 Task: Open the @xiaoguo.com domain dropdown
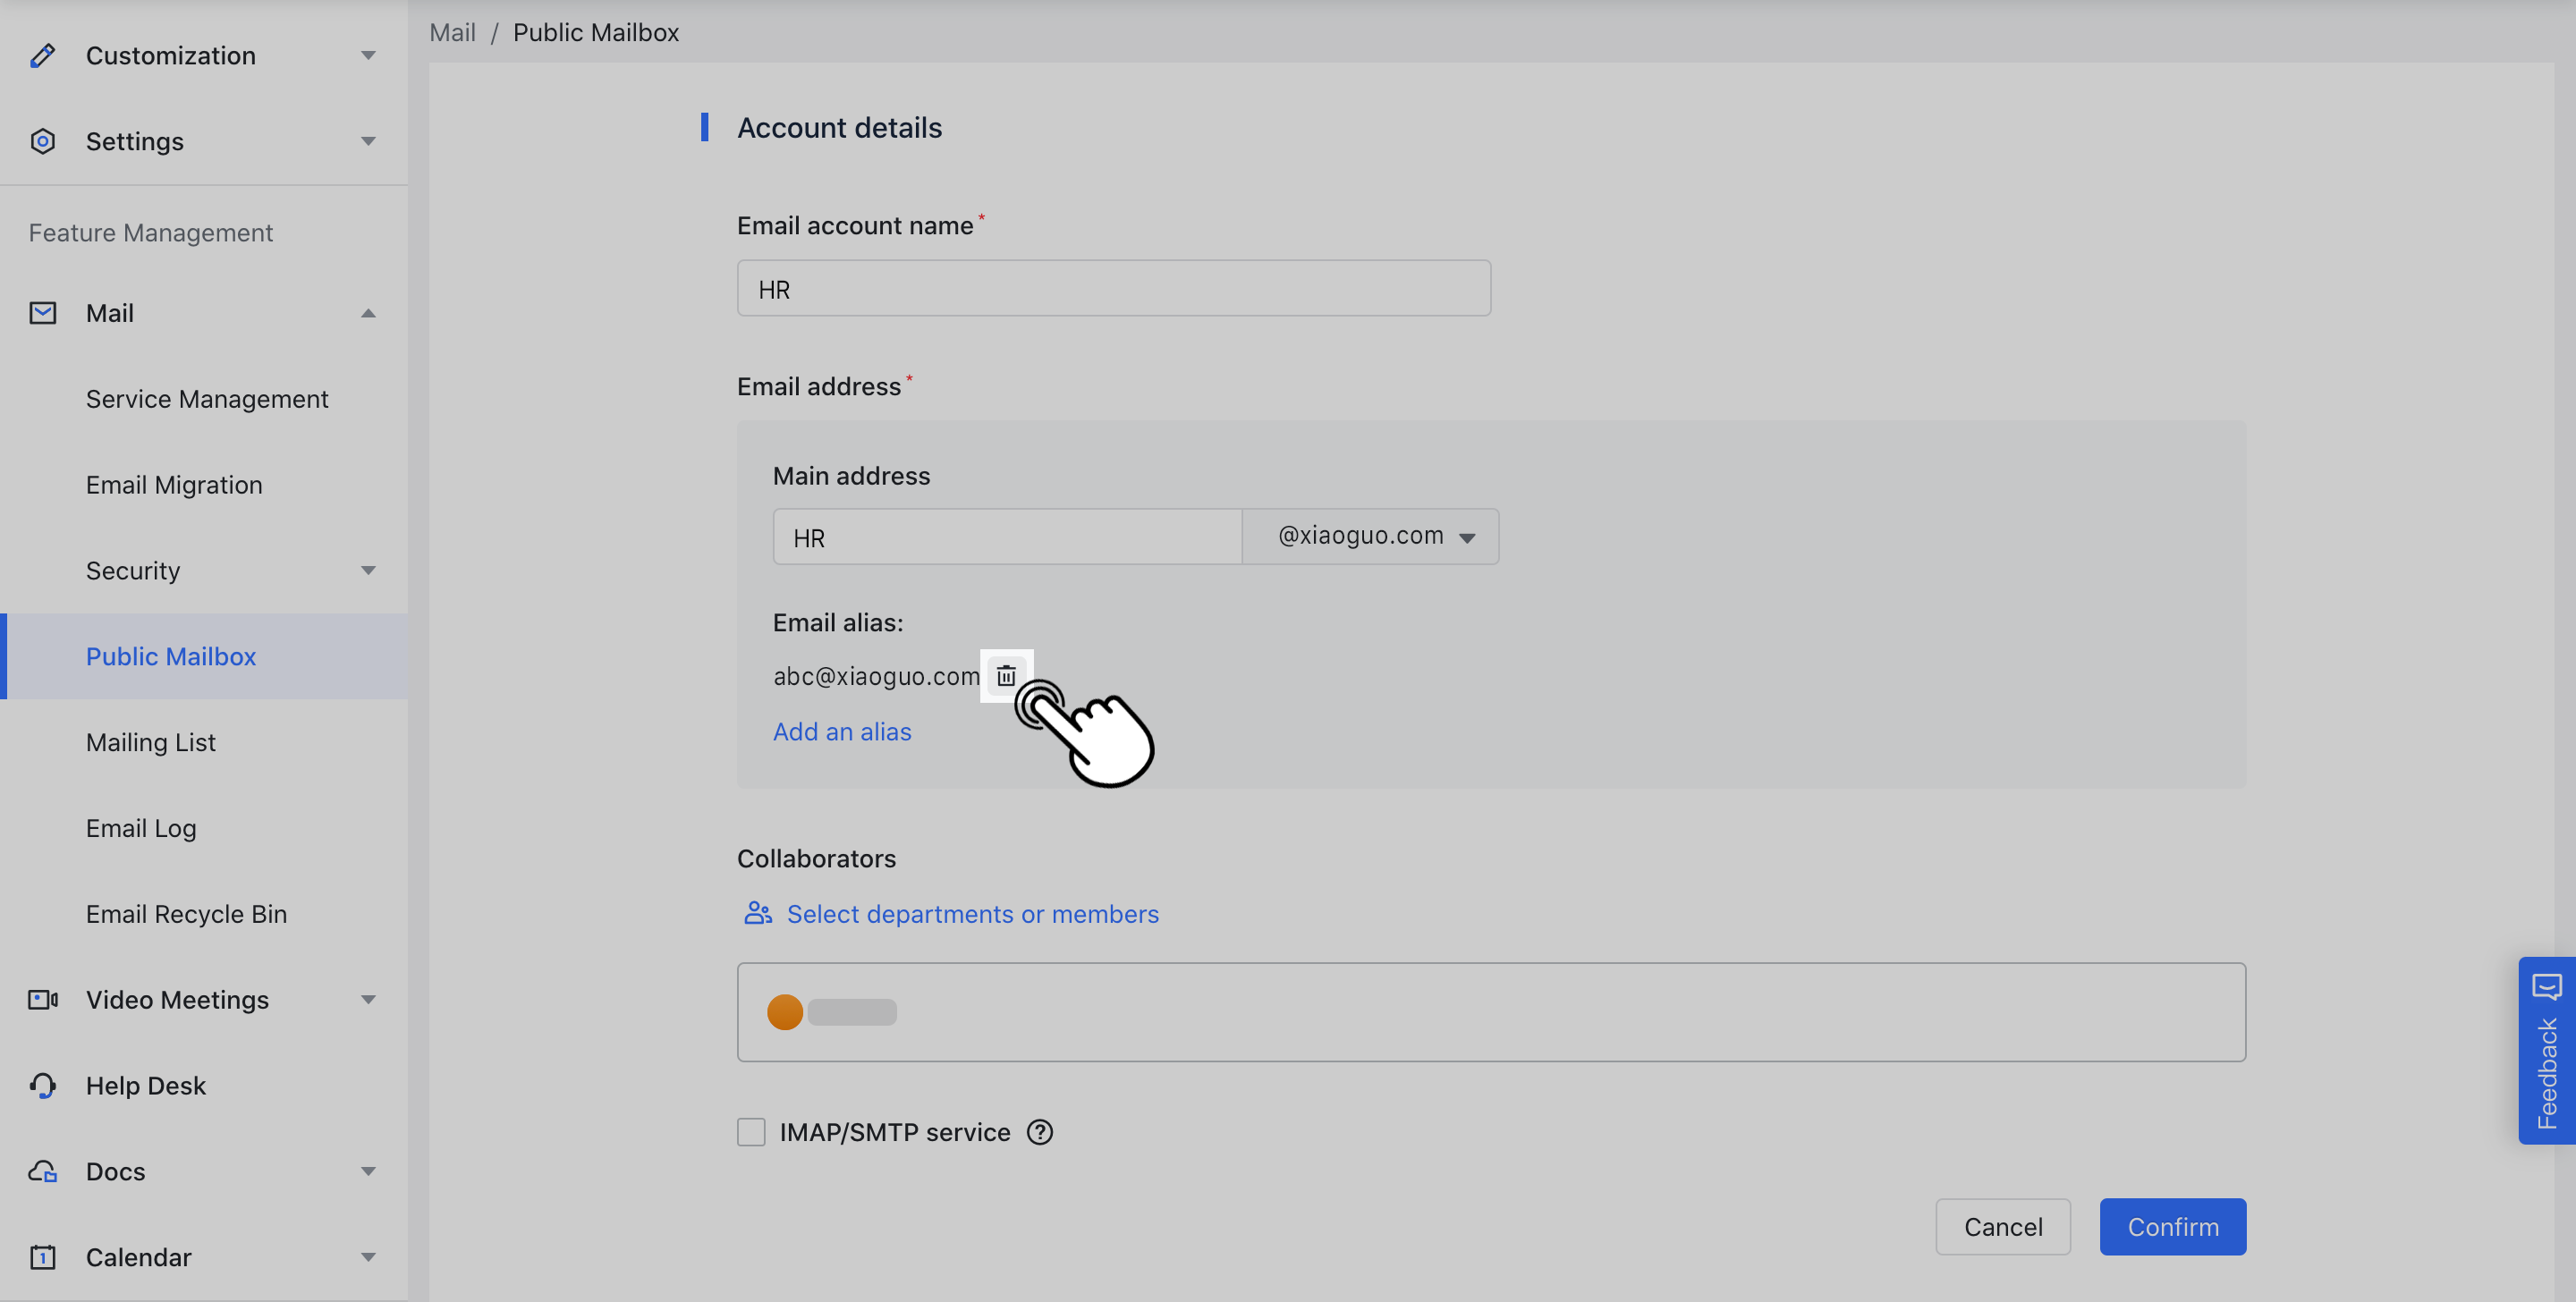click(x=1370, y=536)
